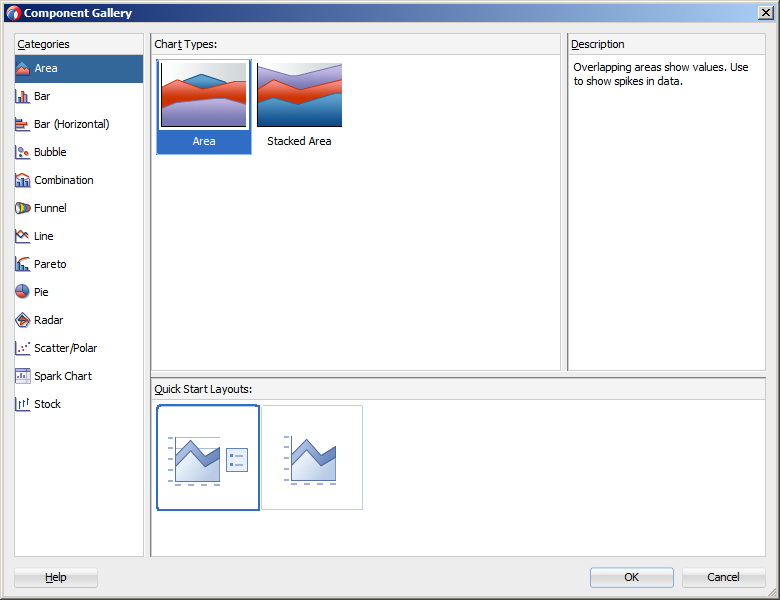This screenshot has width=780, height=600.
Task: Select the Area category icon
Action: tap(23, 69)
